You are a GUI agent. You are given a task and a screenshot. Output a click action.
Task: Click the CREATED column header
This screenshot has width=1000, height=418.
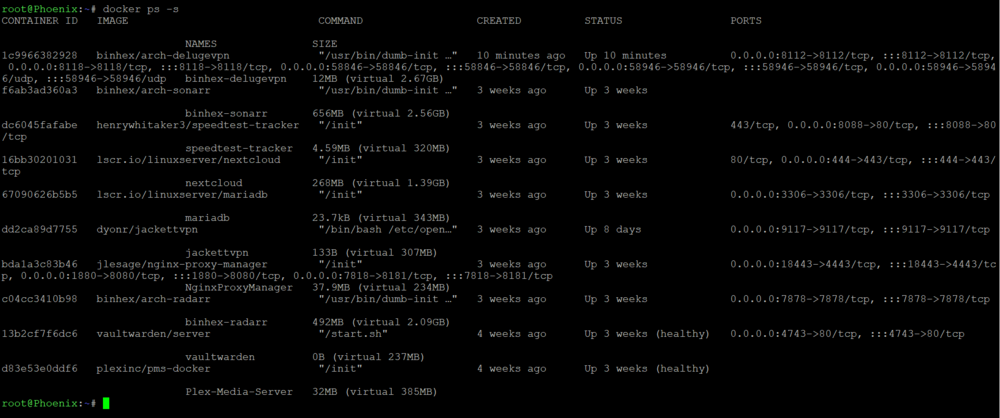499,21
